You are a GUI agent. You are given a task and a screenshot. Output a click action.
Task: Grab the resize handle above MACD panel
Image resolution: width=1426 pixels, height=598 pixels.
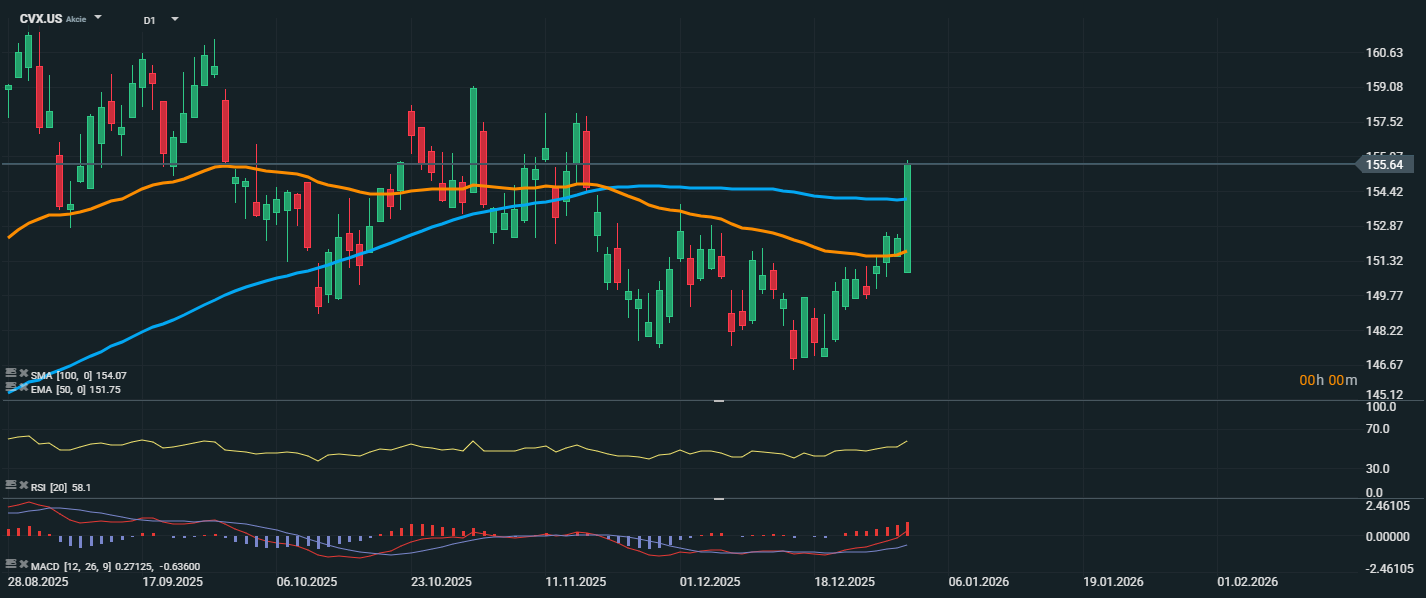click(717, 498)
